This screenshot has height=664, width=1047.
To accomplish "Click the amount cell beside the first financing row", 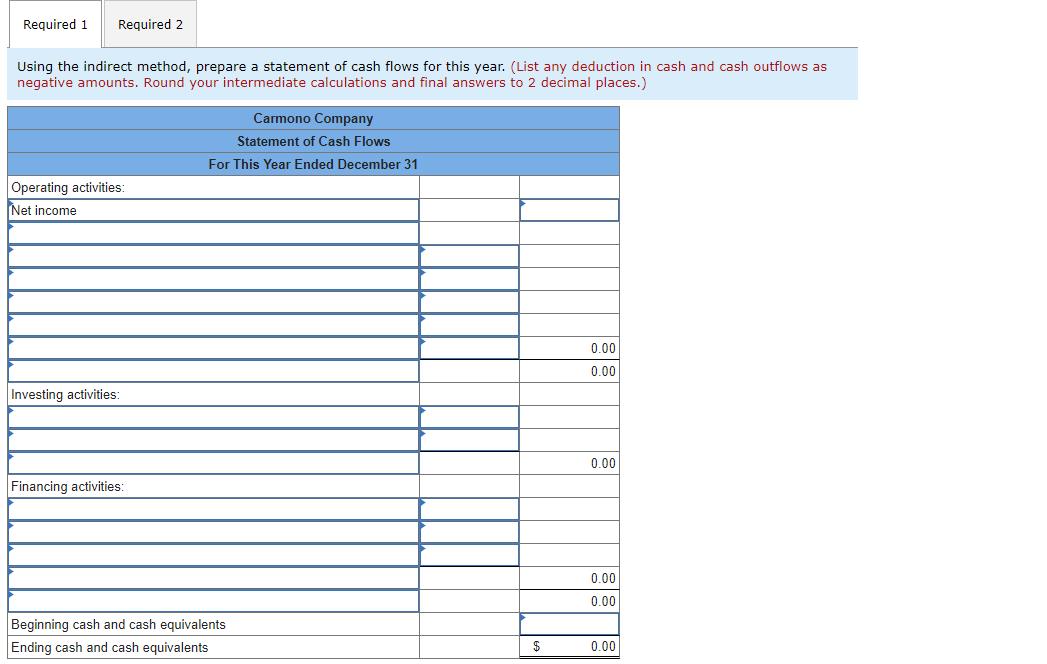I will [468, 509].
